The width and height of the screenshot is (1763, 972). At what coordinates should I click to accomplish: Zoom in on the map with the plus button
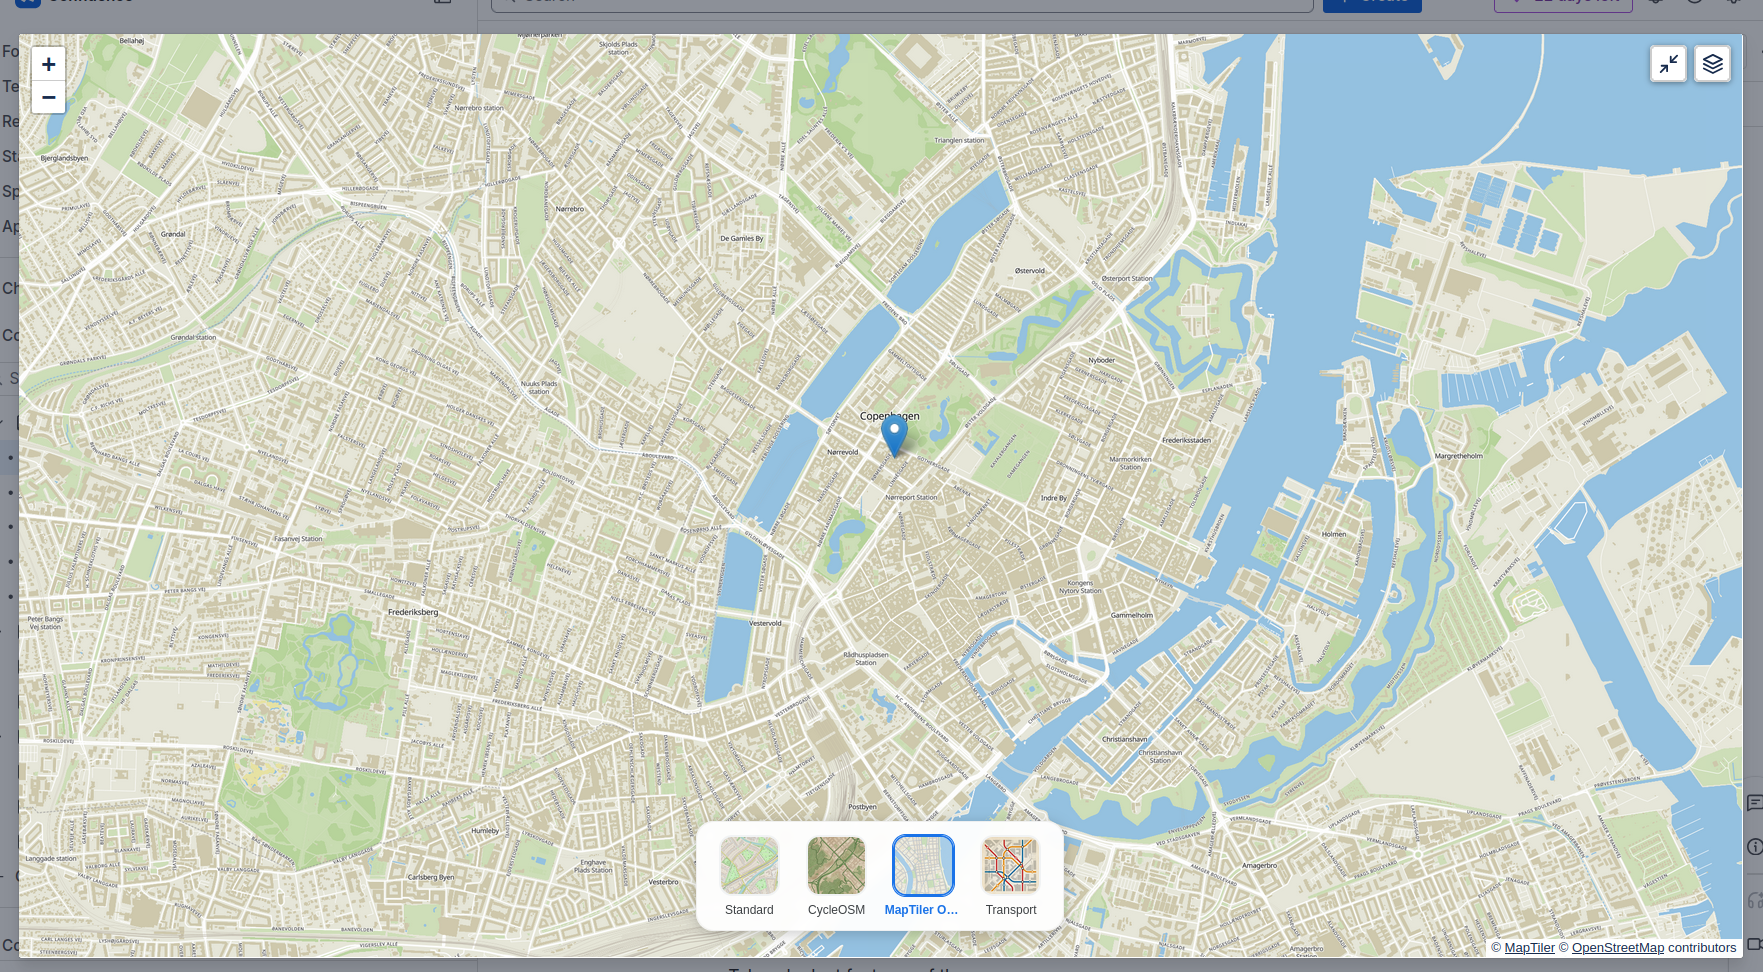tap(48, 63)
